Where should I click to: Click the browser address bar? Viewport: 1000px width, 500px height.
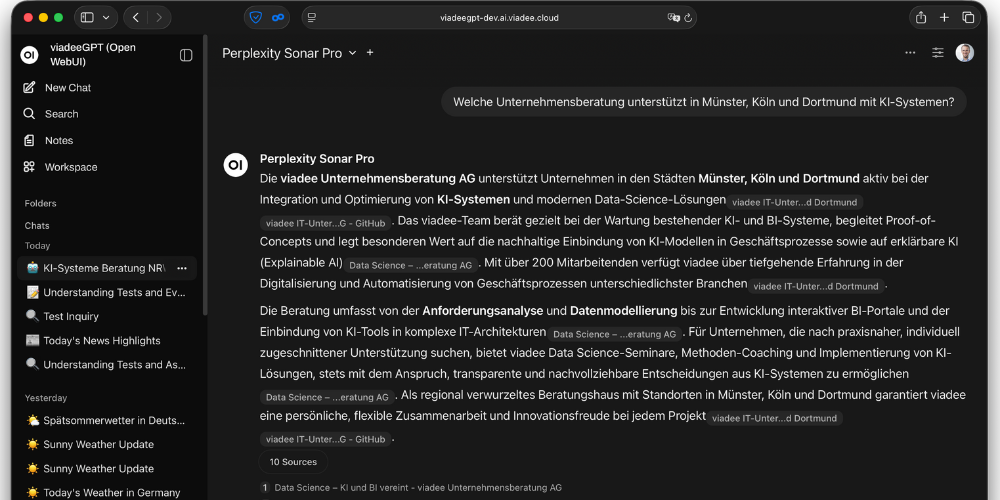[x=499, y=17]
